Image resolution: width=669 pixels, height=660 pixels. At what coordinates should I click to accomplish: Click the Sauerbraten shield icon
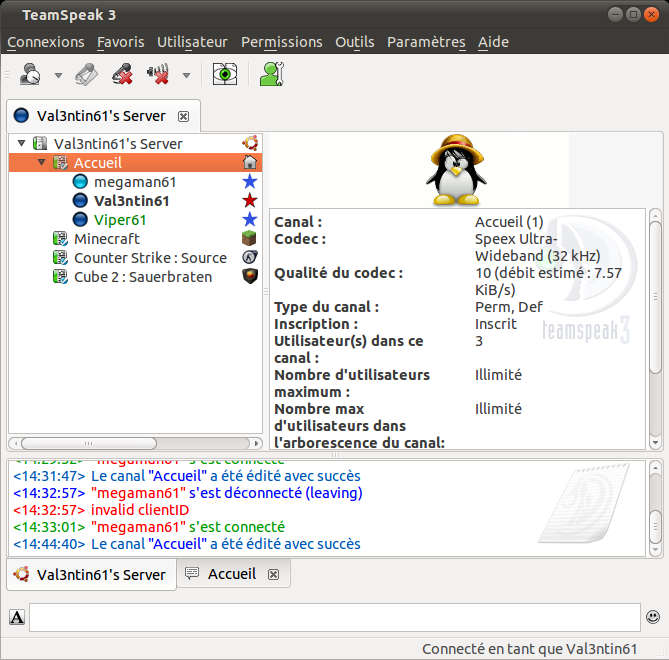(250, 276)
